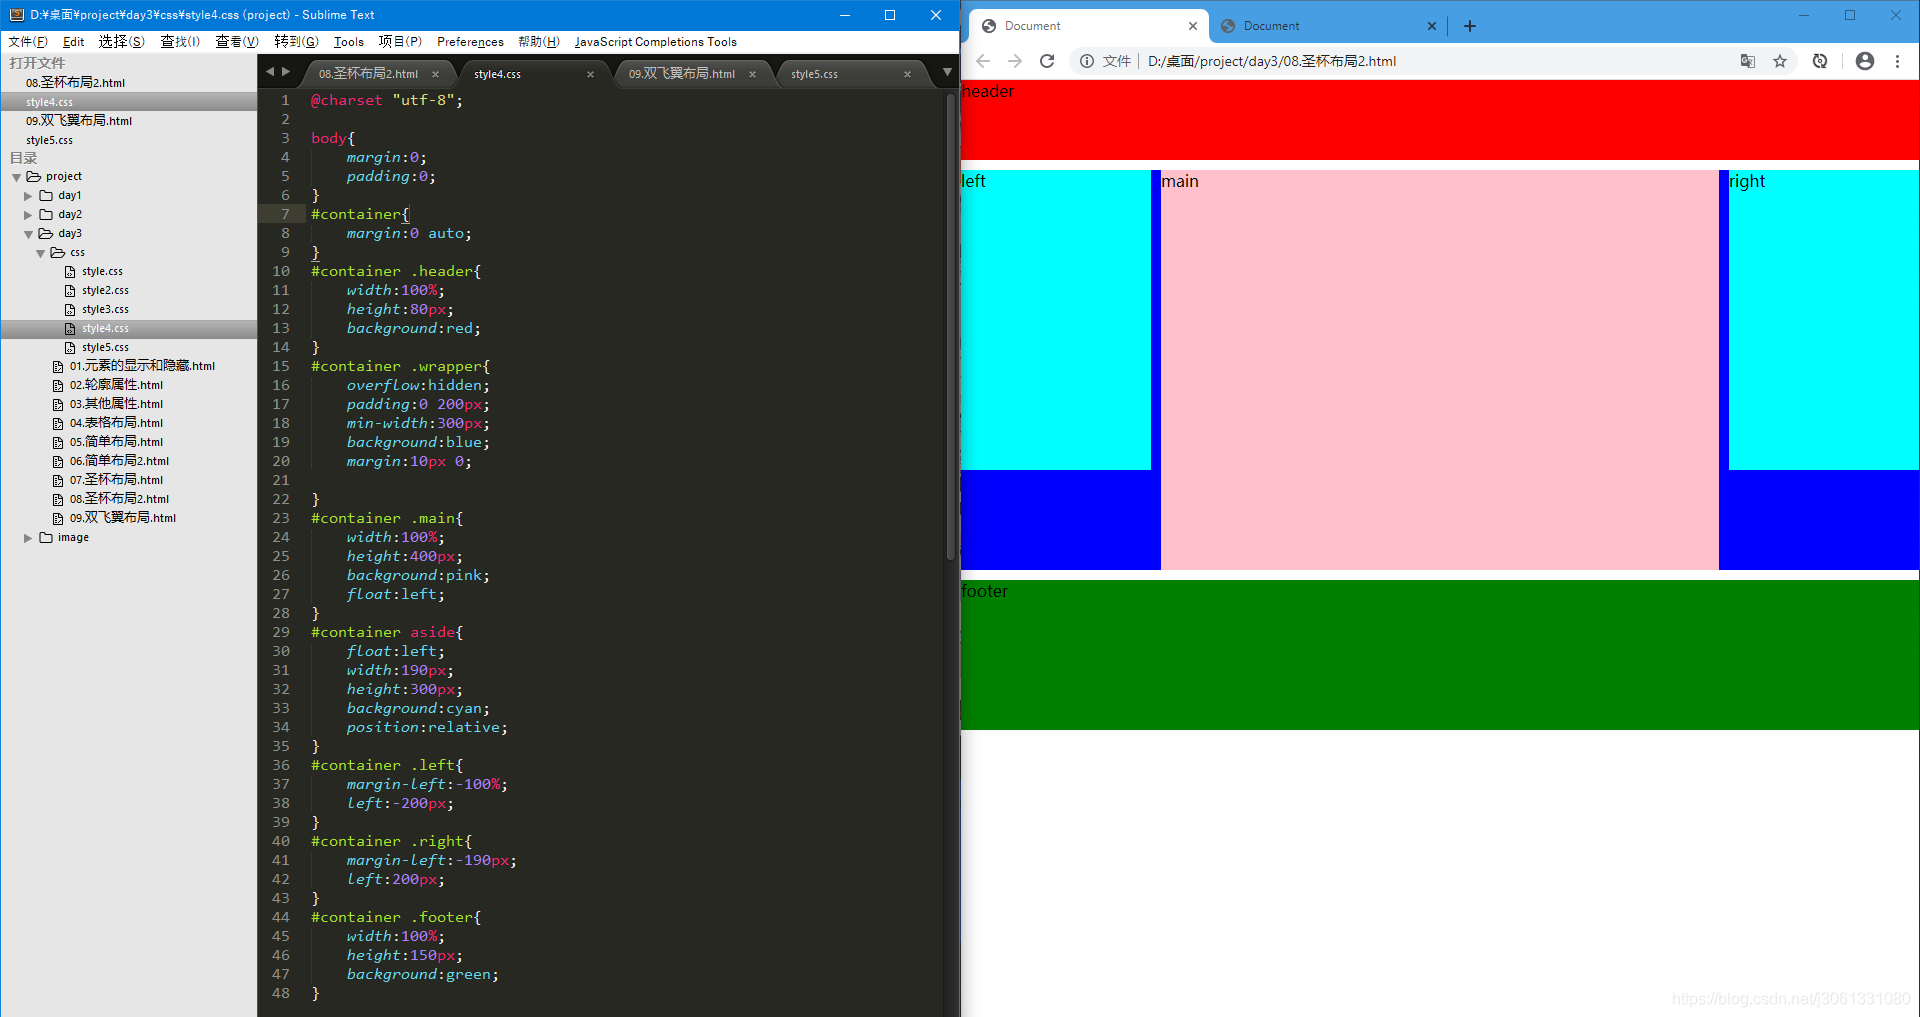Open the Edit menu
The height and width of the screenshot is (1017, 1920).
click(x=73, y=42)
